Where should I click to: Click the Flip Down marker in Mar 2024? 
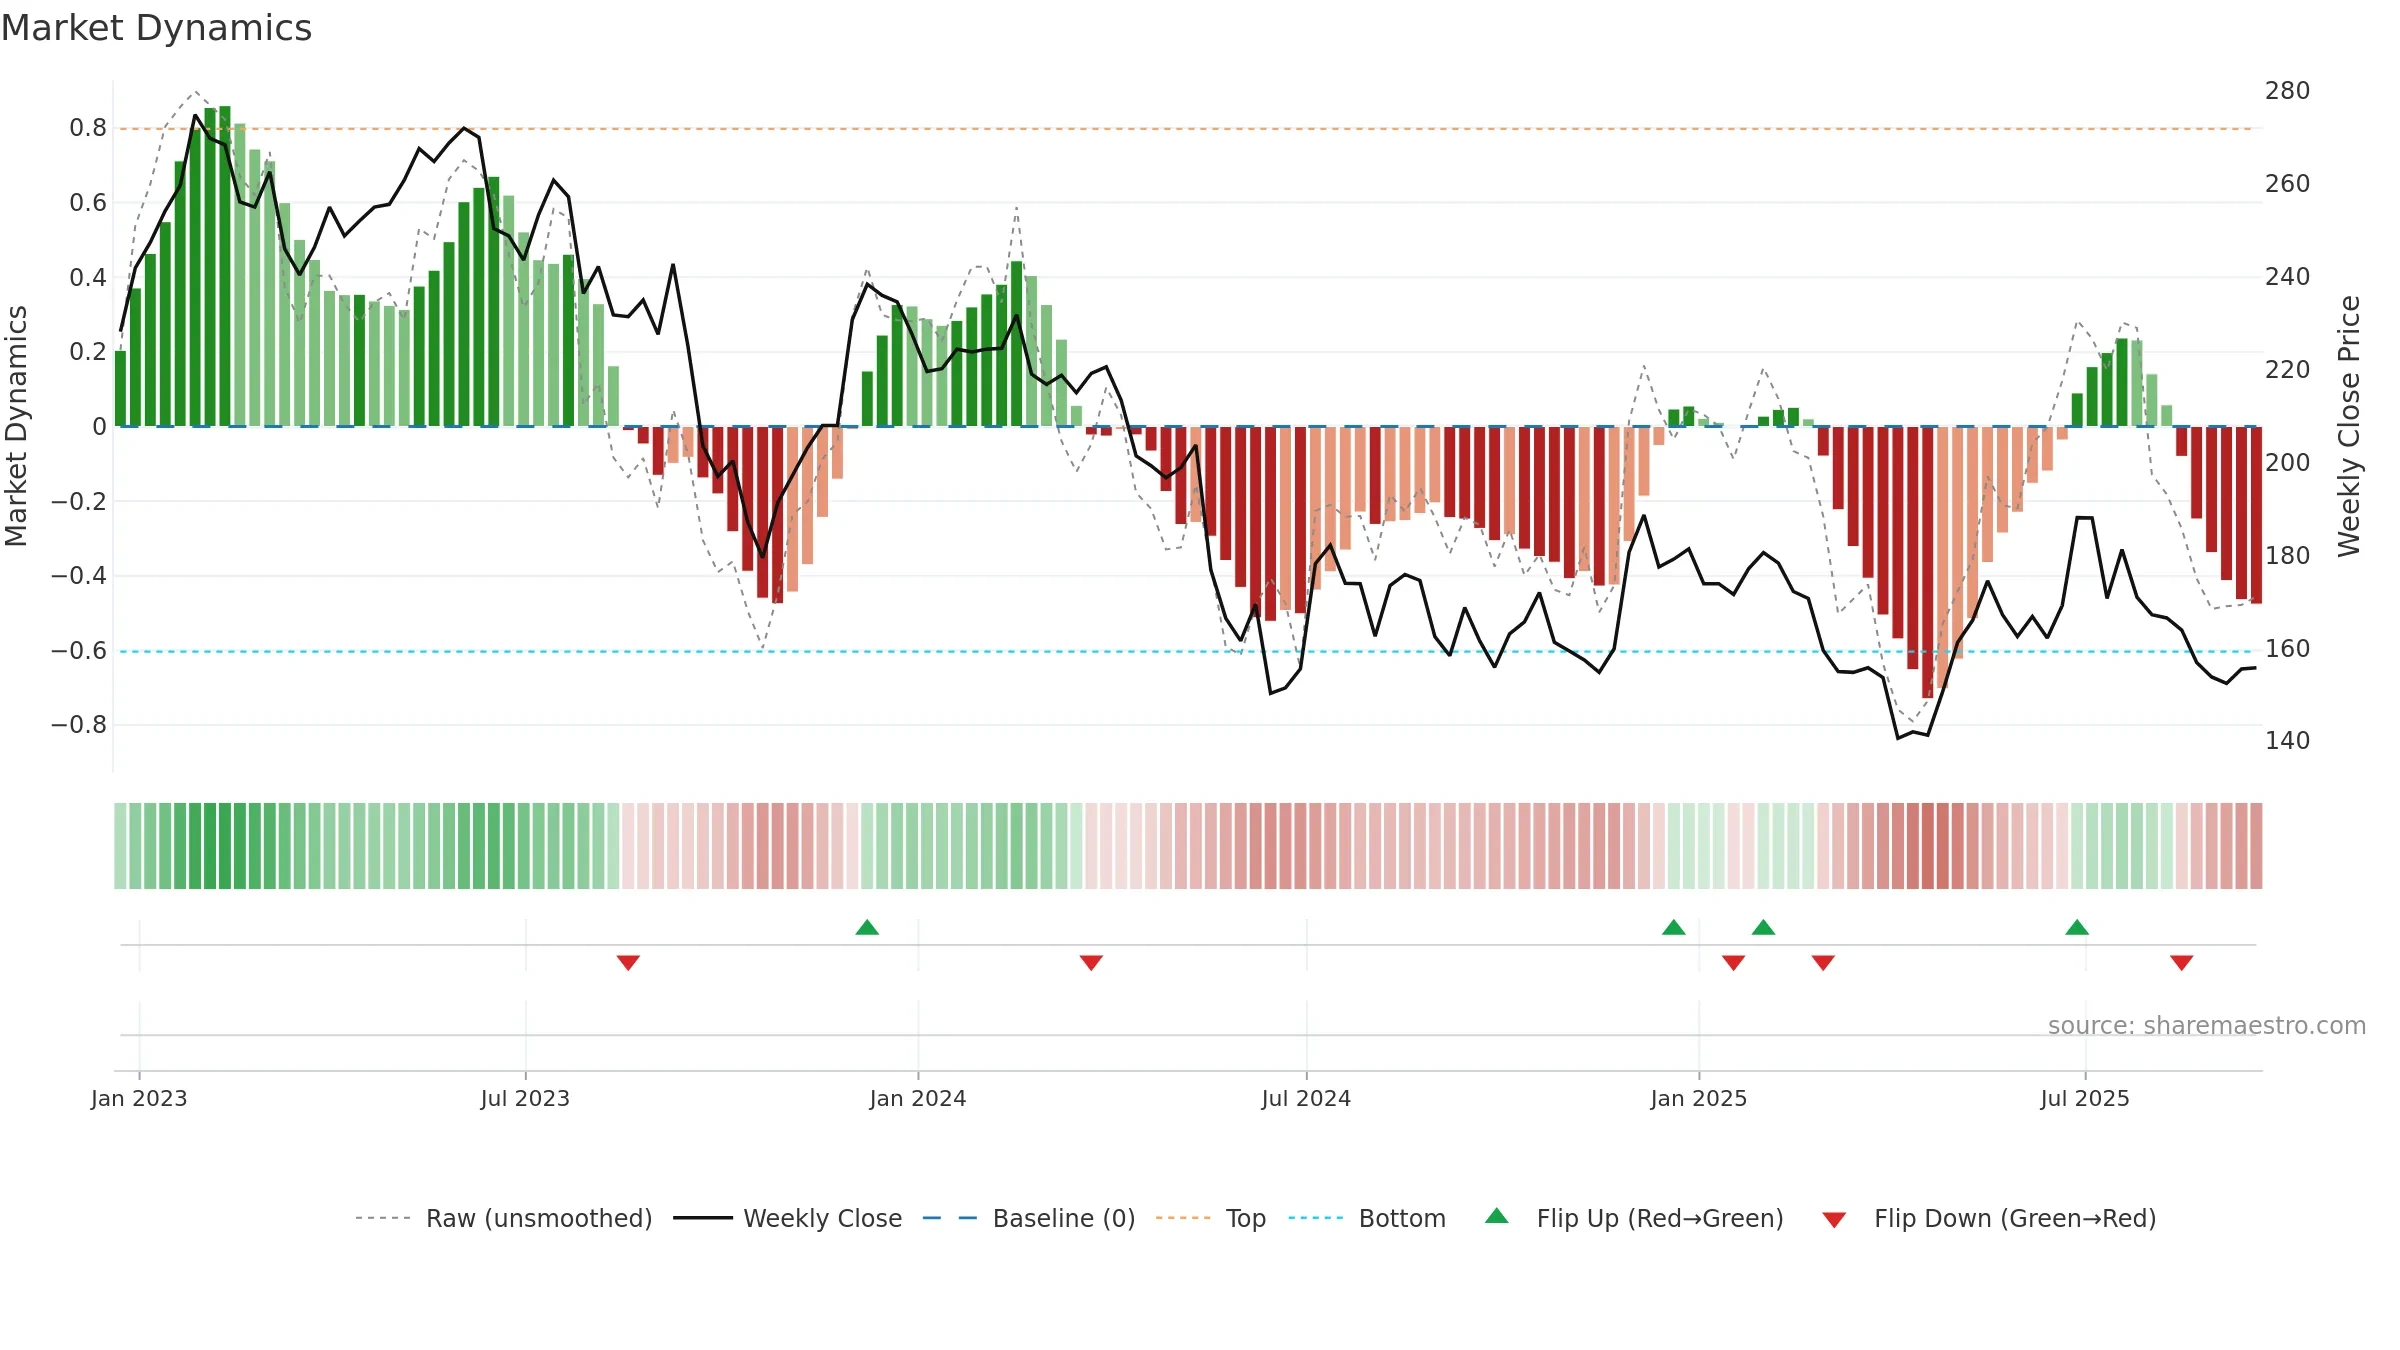(1091, 962)
